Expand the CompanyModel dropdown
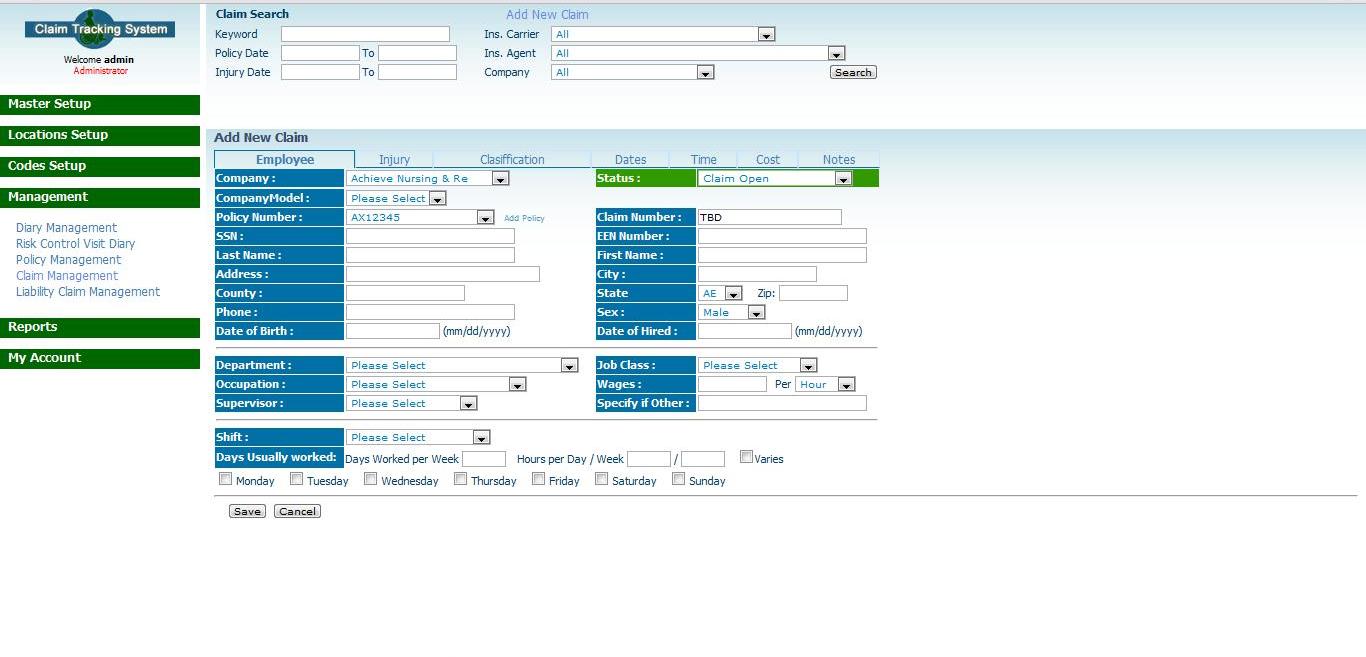 point(396,198)
